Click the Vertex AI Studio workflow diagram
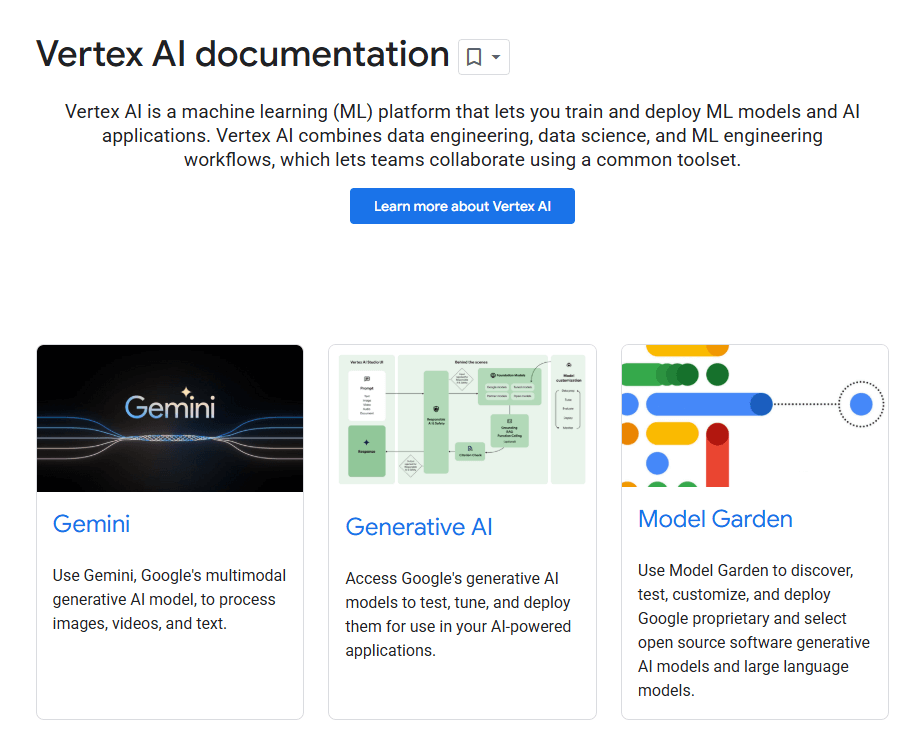This screenshot has height=741, width=919. pyautogui.click(x=461, y=418)
